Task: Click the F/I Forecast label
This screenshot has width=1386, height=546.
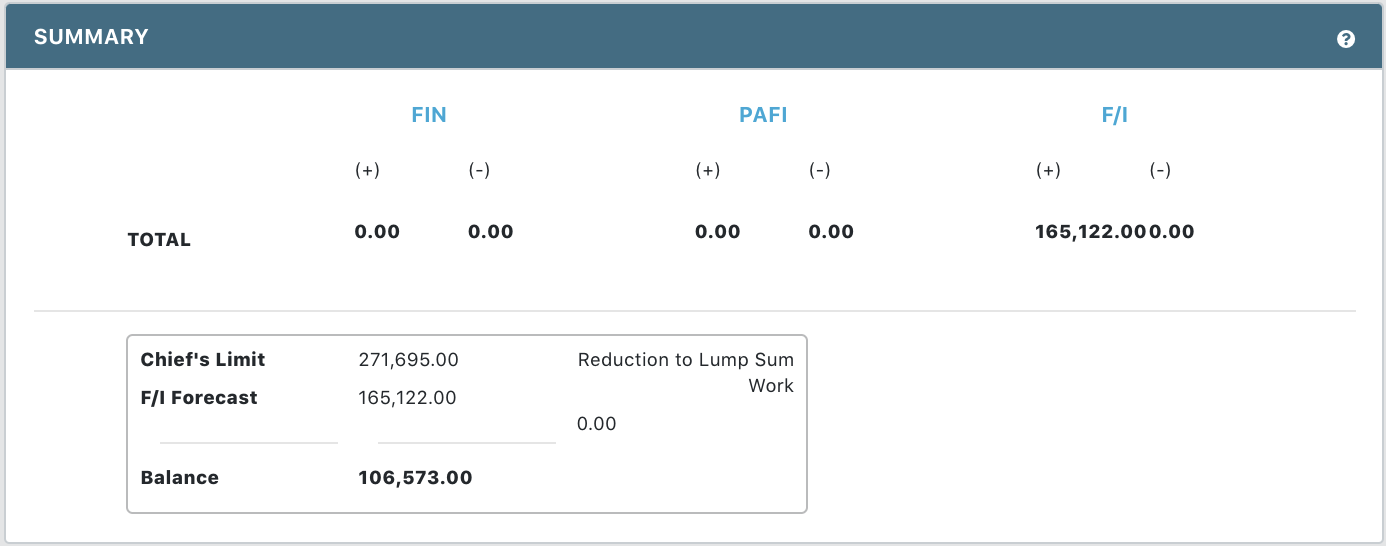Action: (199, 398)
